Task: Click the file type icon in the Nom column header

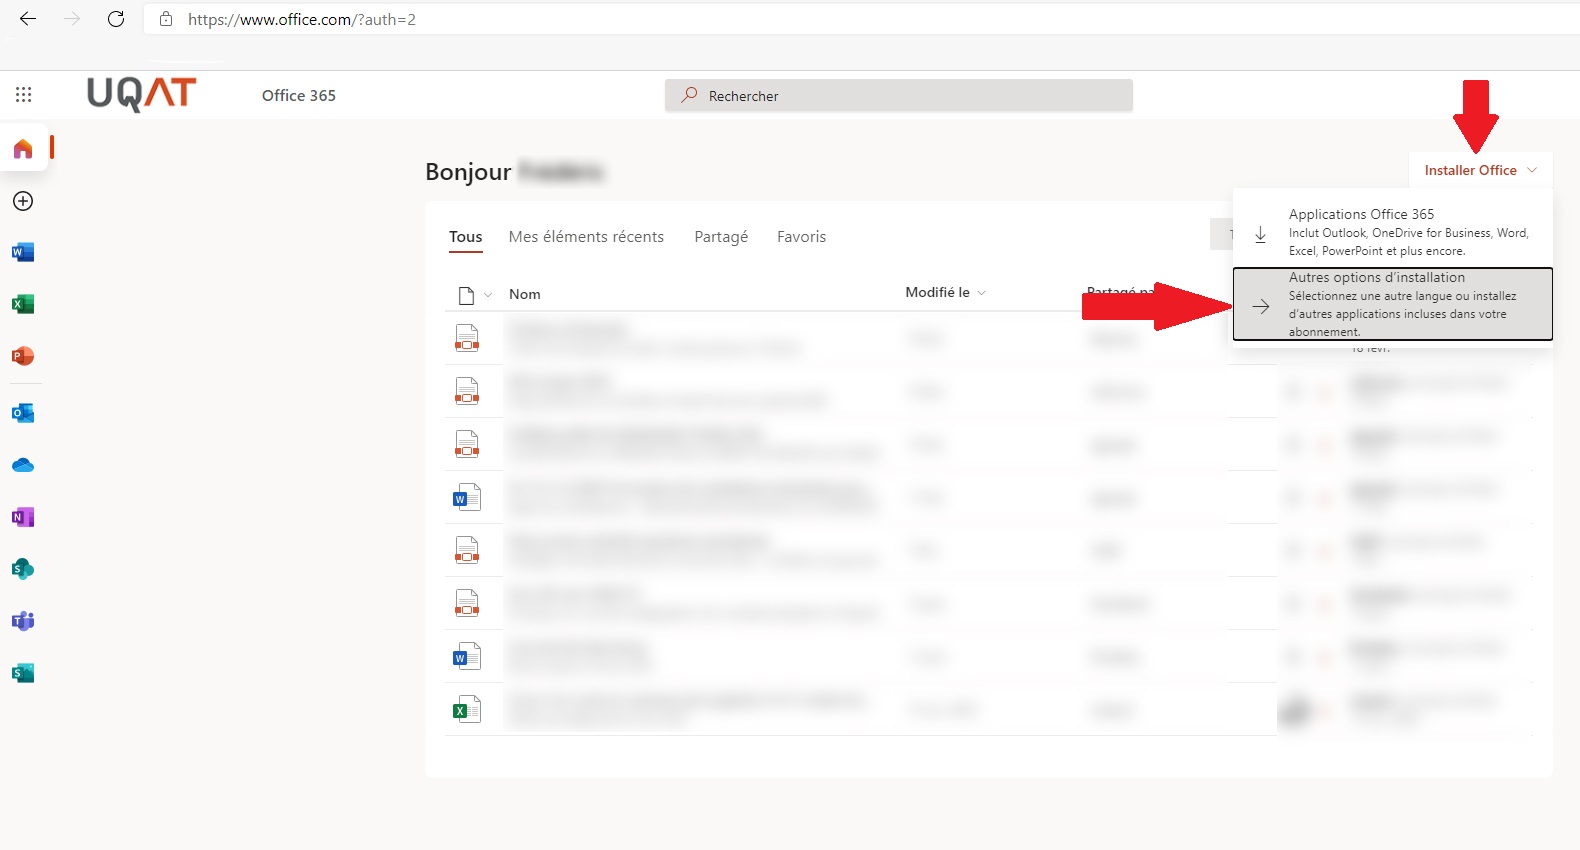Action: (x=466, y=295)
